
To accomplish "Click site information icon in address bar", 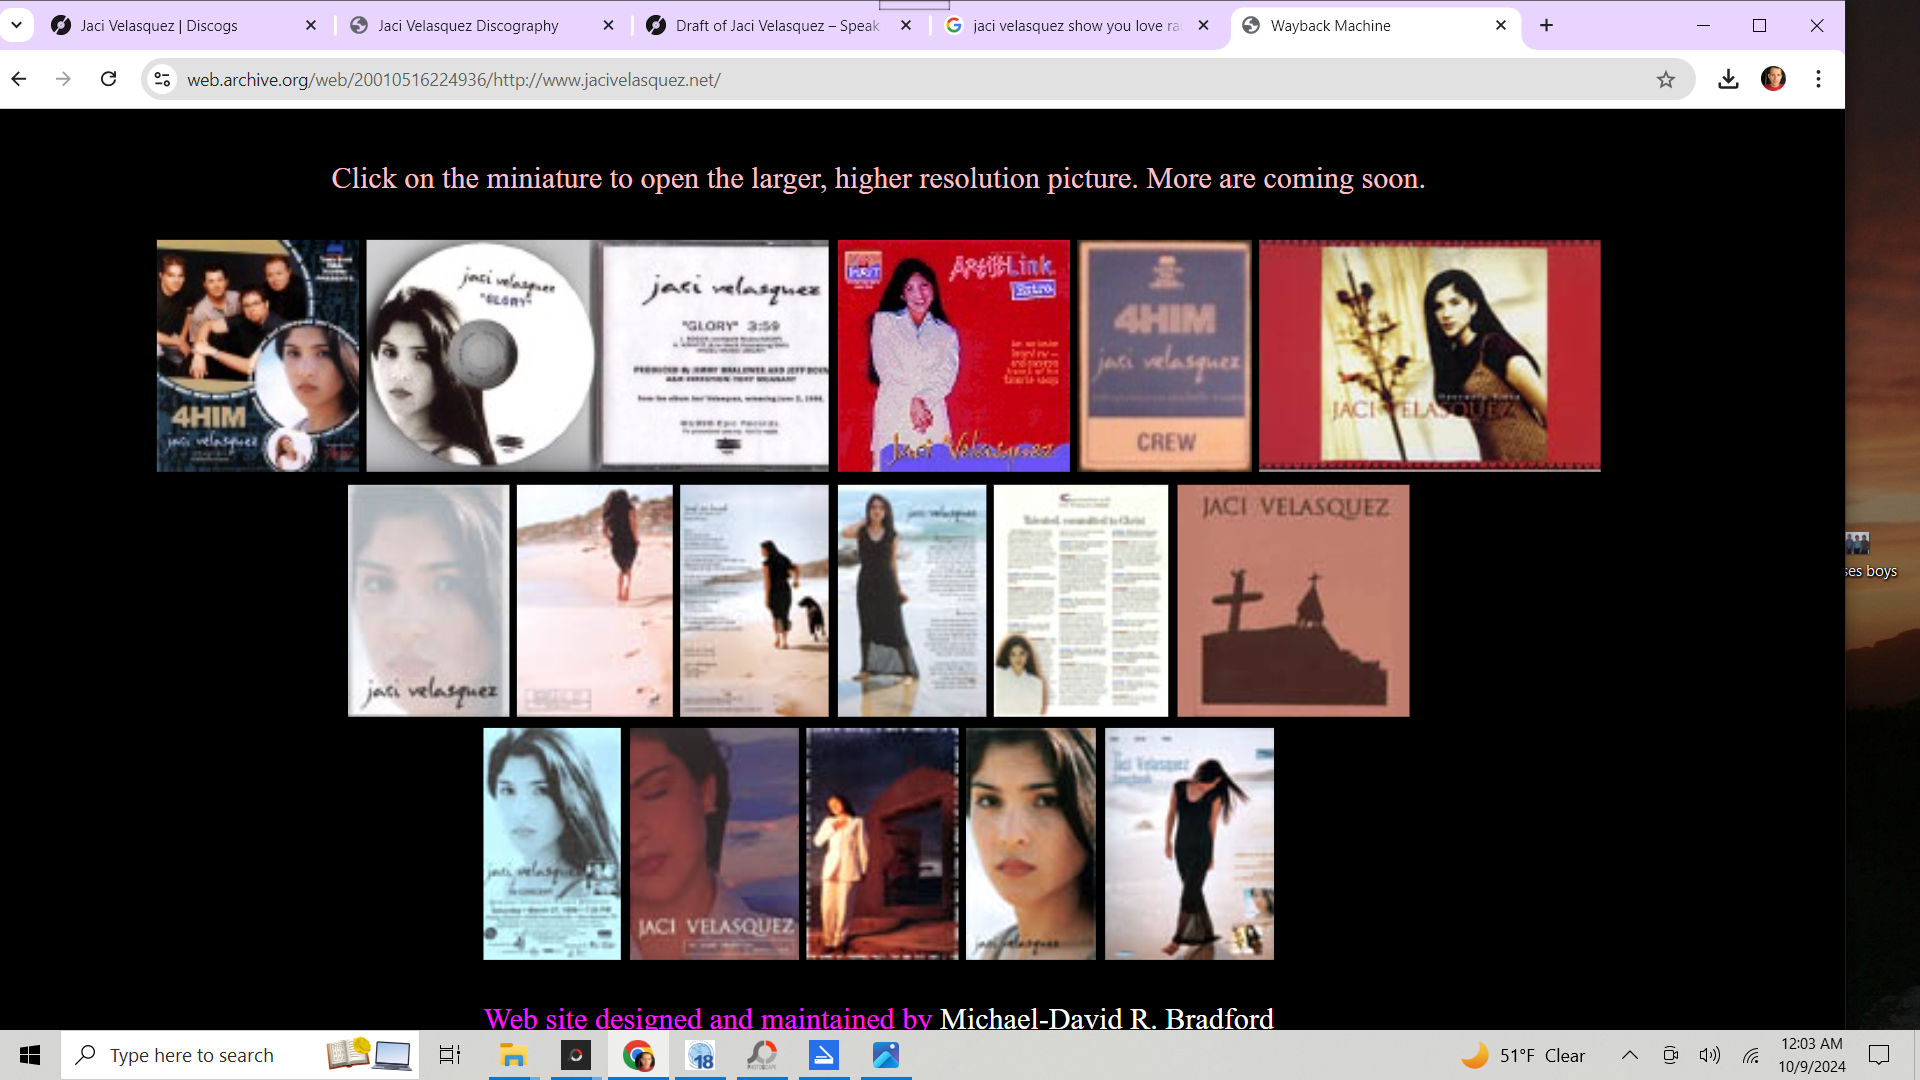I will coord(162,79).
